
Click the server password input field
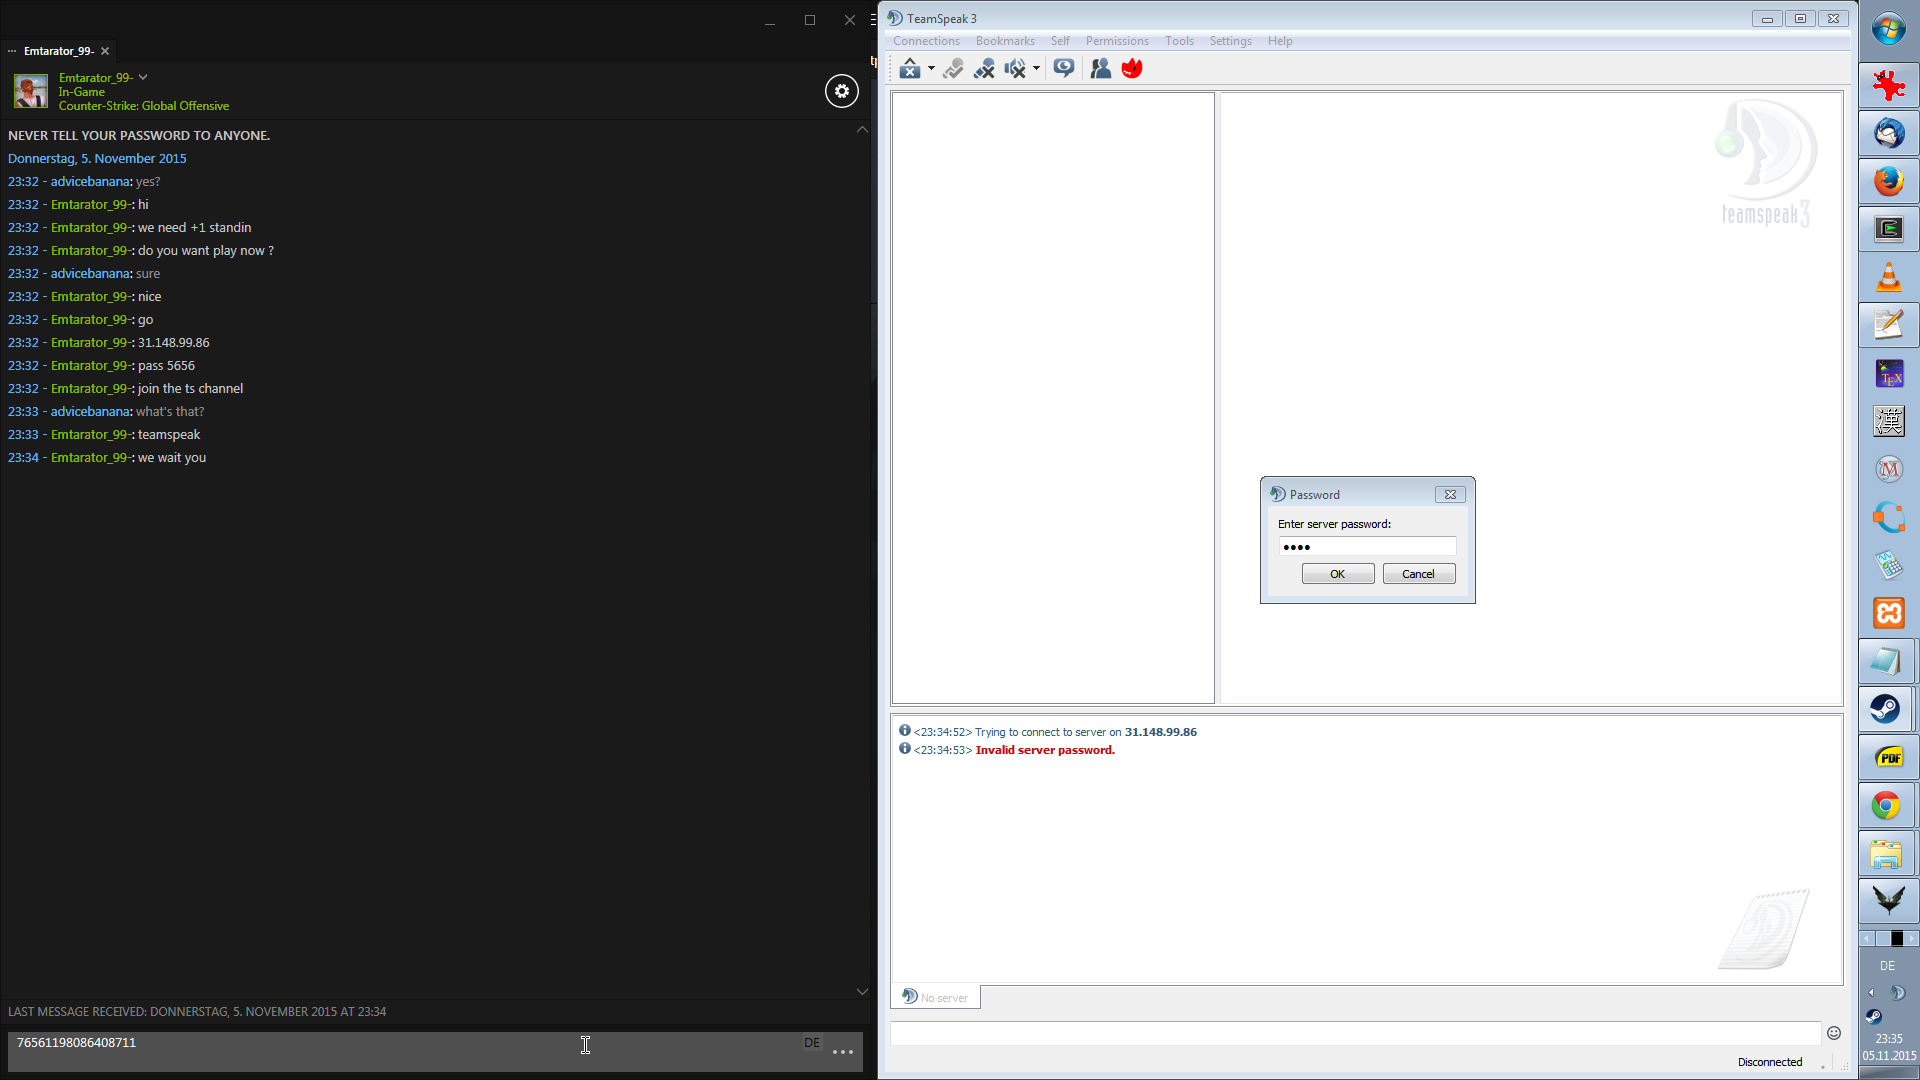[1366, 547]
